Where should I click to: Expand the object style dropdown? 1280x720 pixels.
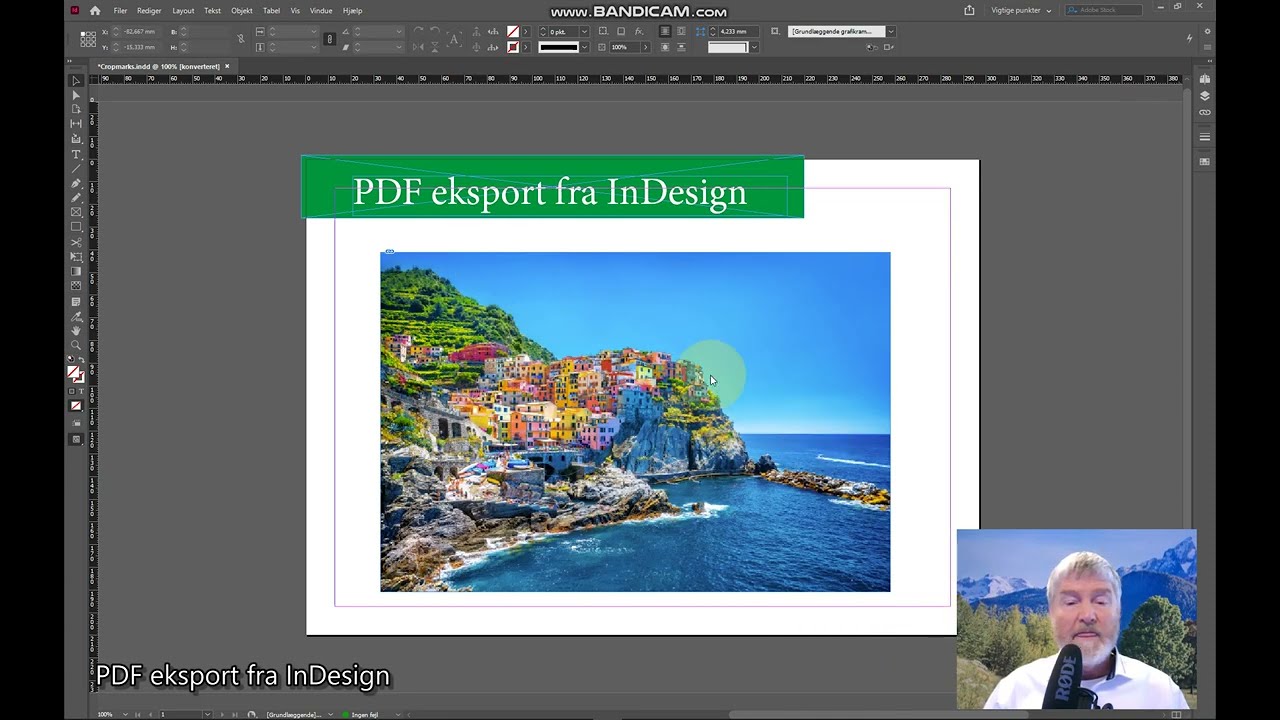[891, 32]
